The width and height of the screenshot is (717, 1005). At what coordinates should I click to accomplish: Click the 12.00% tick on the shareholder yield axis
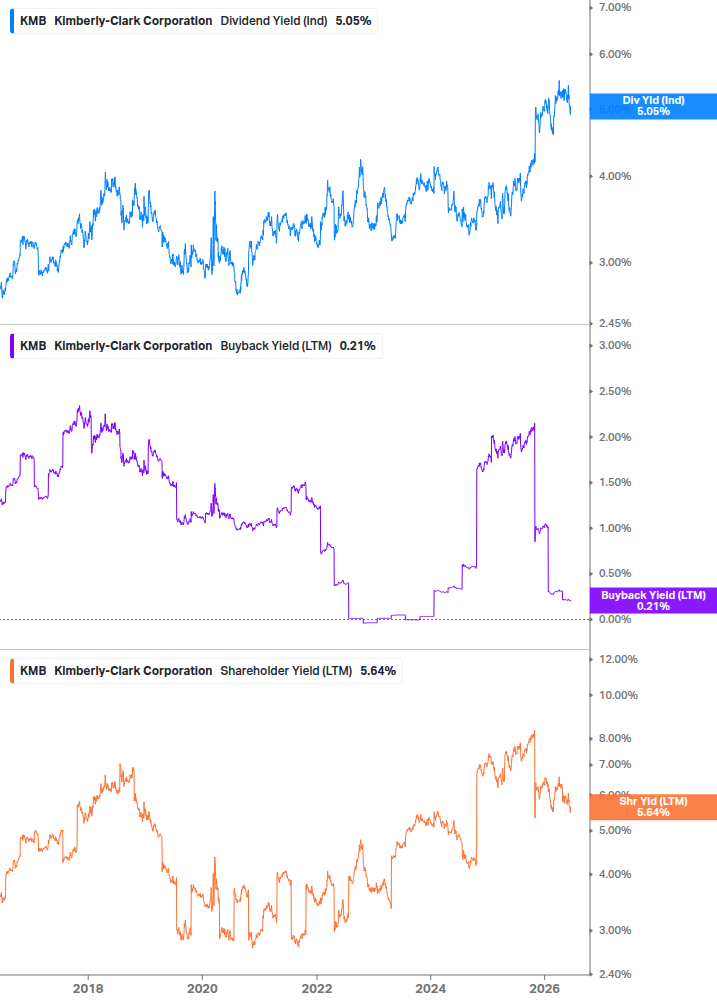618,659
